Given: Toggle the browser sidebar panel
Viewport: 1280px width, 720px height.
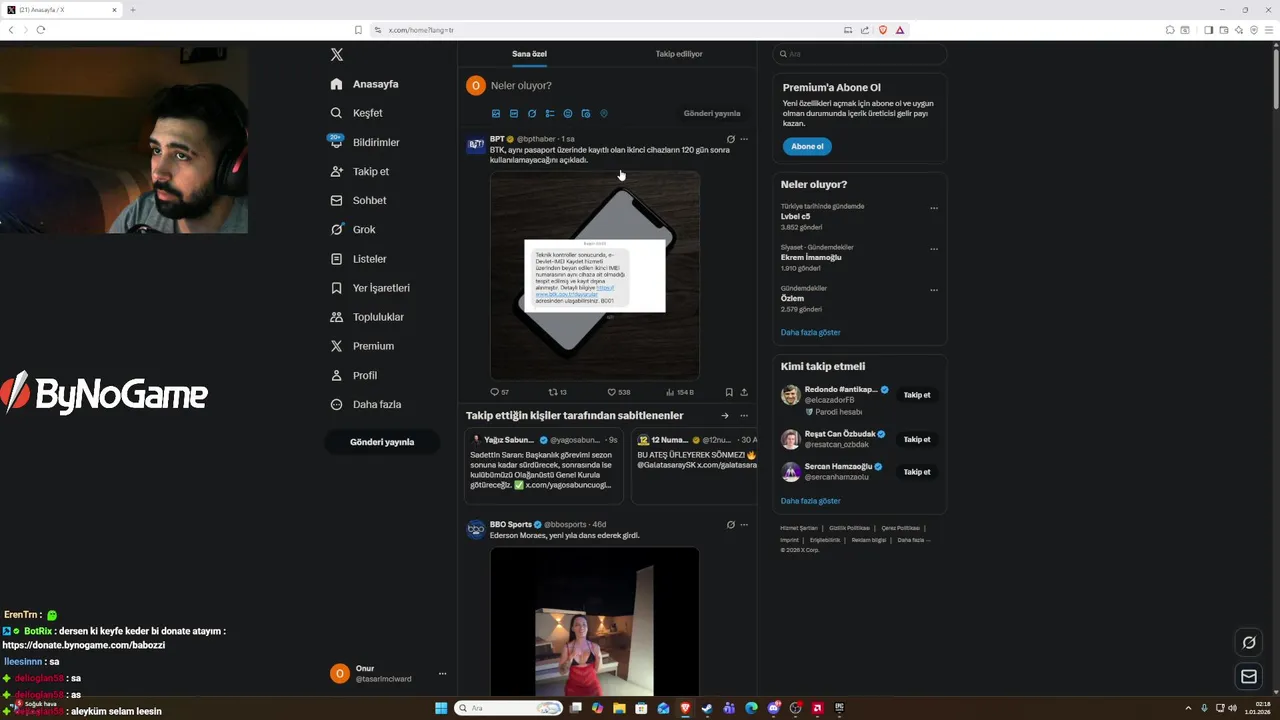Looking at the screenshot, I should pos(1208,30).
